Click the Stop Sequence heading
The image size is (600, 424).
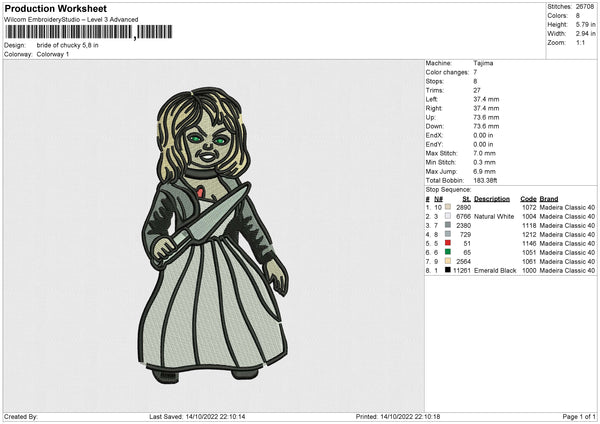(x=448, y=188)
